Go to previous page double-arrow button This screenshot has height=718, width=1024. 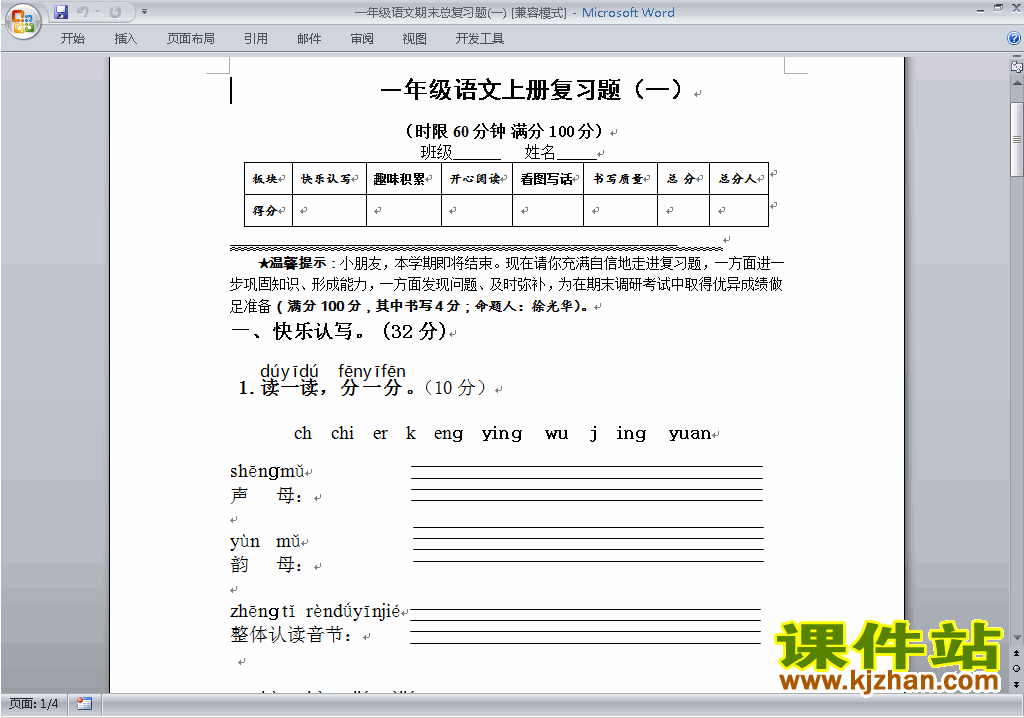click(x=1016, y=653)
